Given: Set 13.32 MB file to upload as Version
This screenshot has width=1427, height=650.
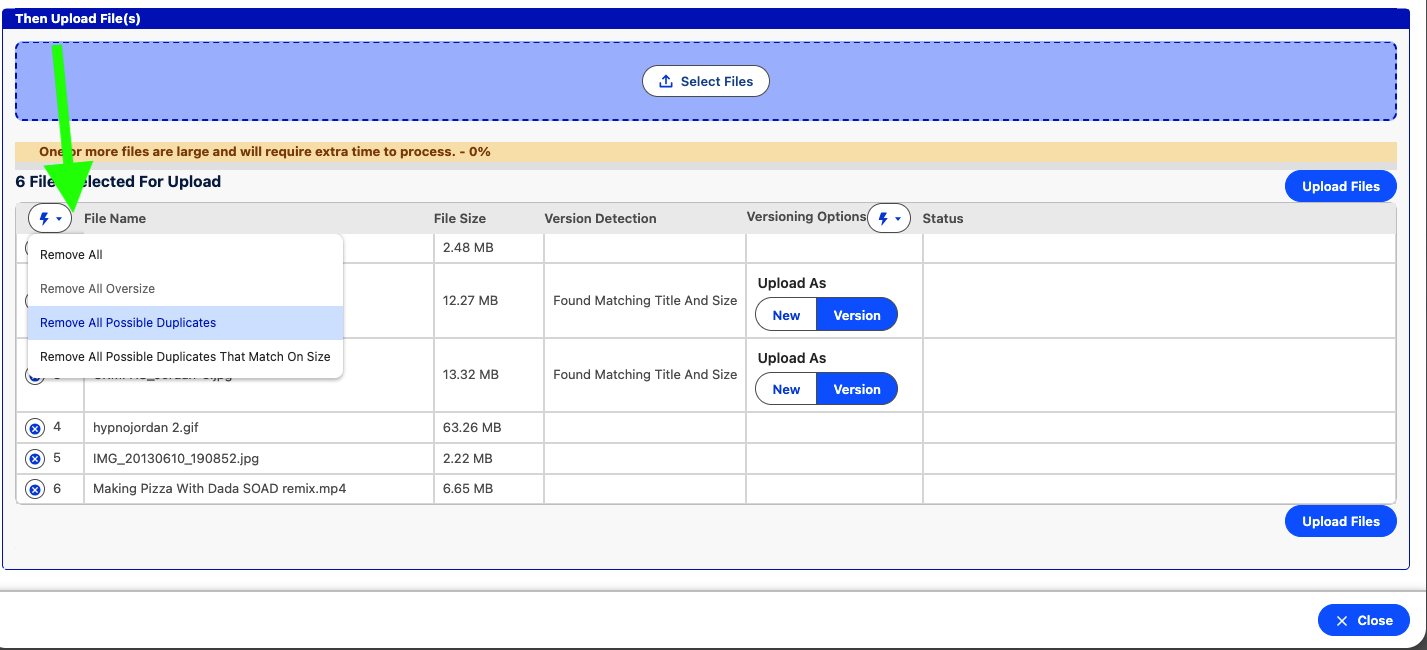Looking at the screenshot, I should tap(857, 389).
